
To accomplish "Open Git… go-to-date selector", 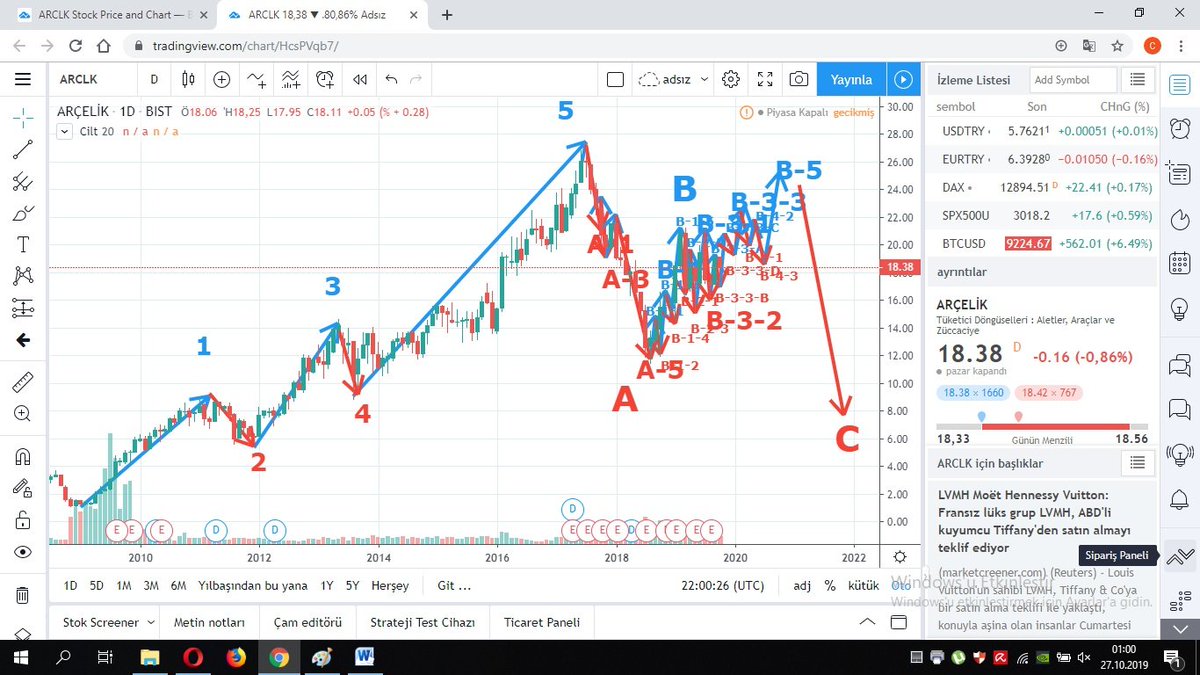I will click(x=453, y=586).
